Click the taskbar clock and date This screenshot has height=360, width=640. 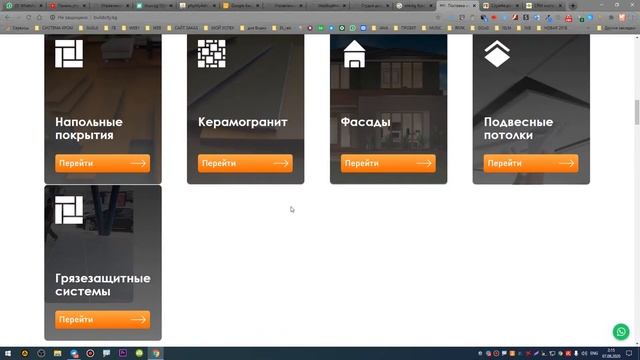point(611,353)
